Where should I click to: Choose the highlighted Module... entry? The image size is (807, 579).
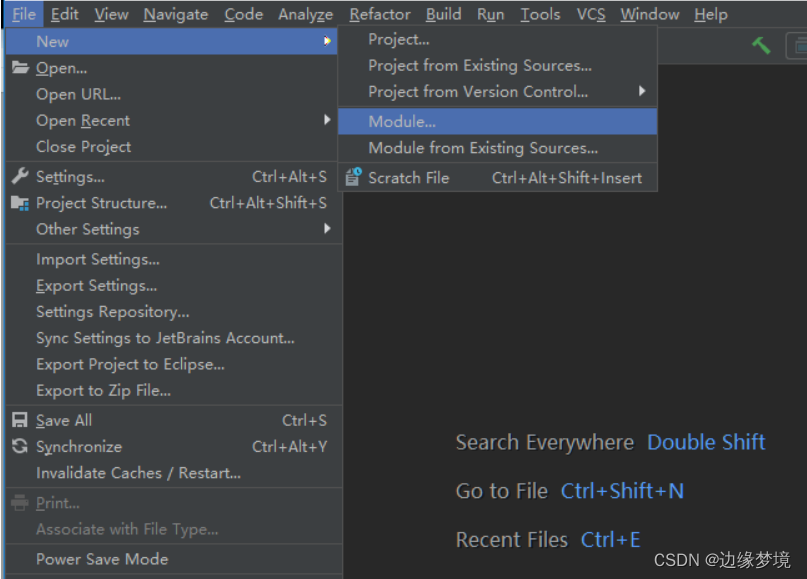(x=497, y=121)
